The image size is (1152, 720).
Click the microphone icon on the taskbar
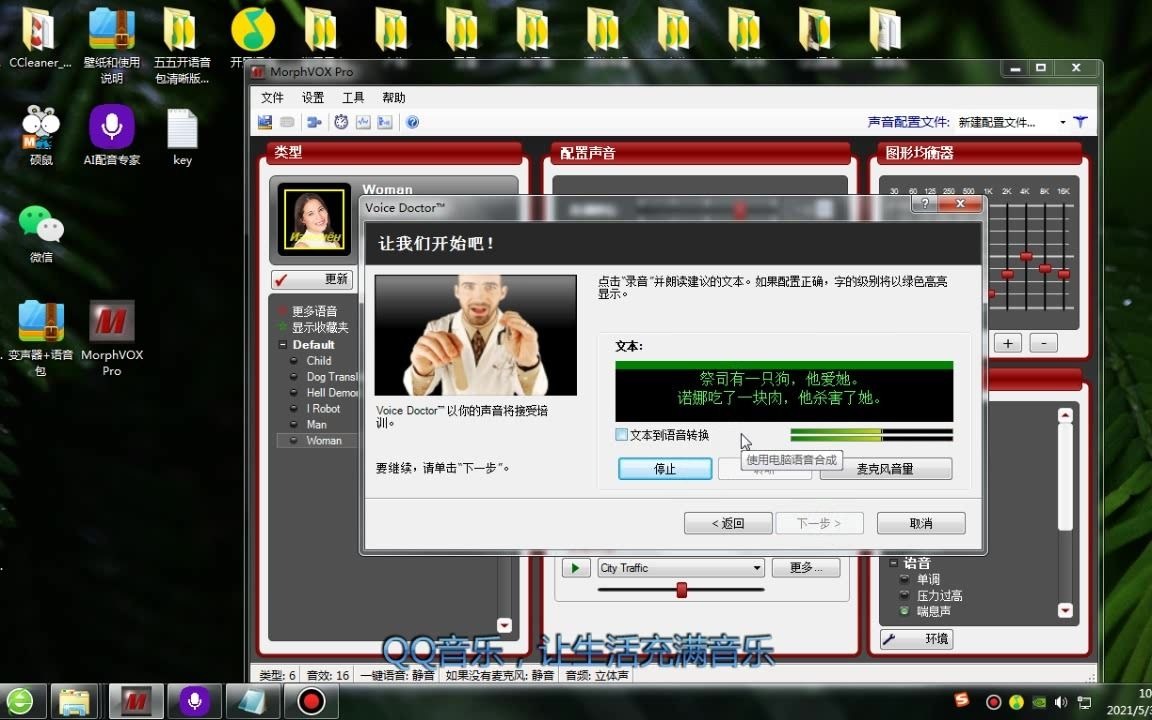click(194, 700)
